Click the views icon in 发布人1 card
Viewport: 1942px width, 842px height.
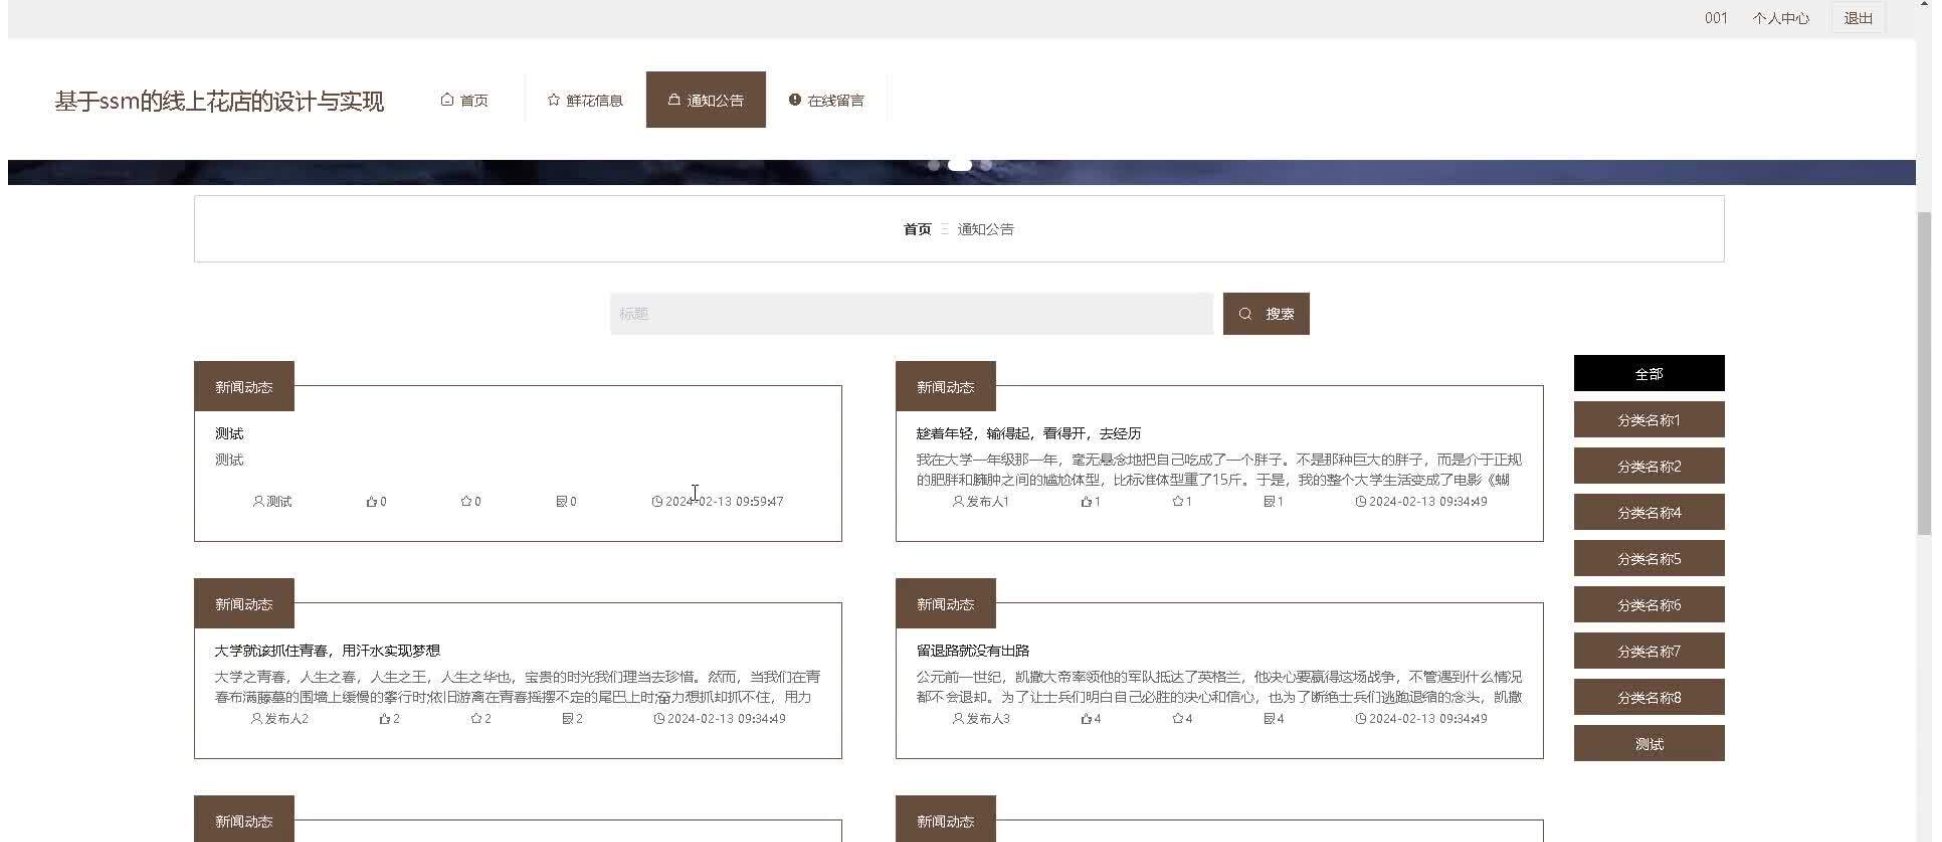[x=1269, y=502]
